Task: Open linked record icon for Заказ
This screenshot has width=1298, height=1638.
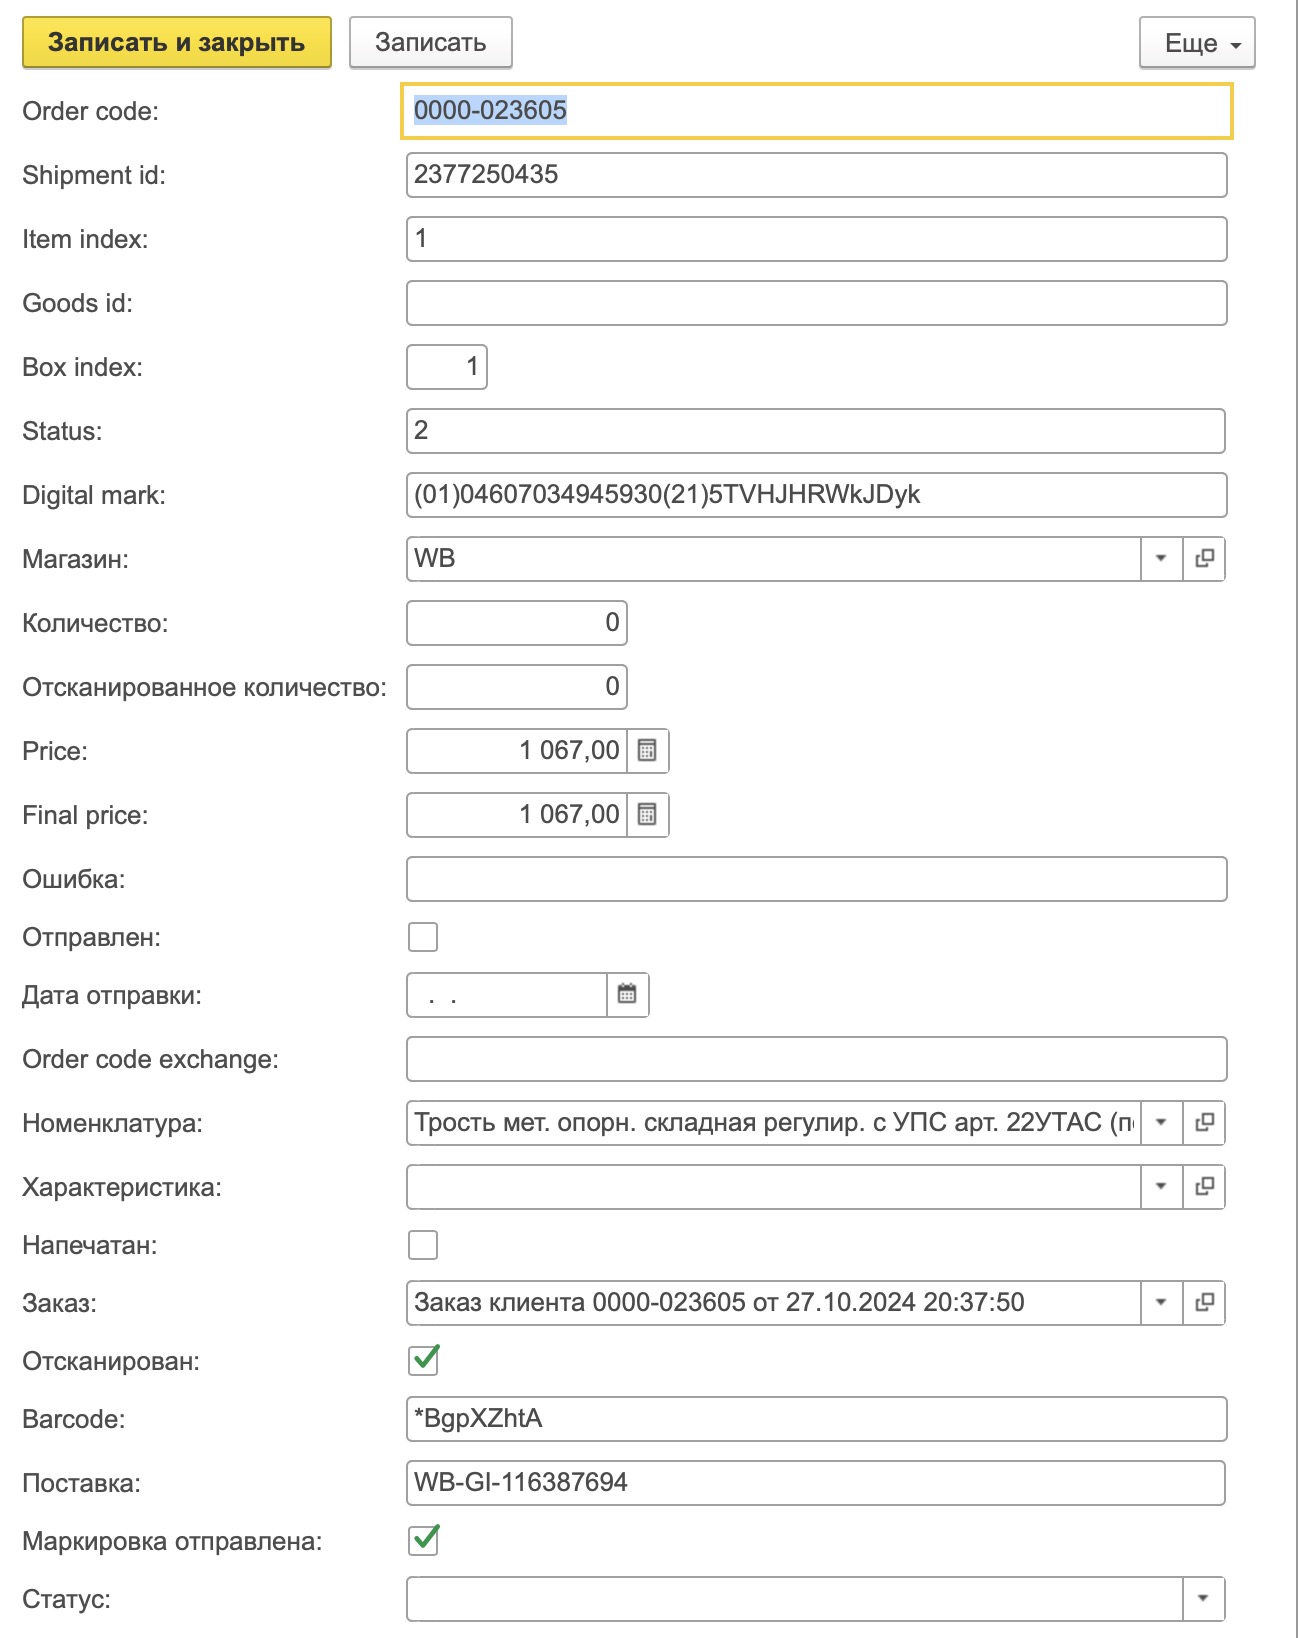Action: [x=1204, y=1303]
